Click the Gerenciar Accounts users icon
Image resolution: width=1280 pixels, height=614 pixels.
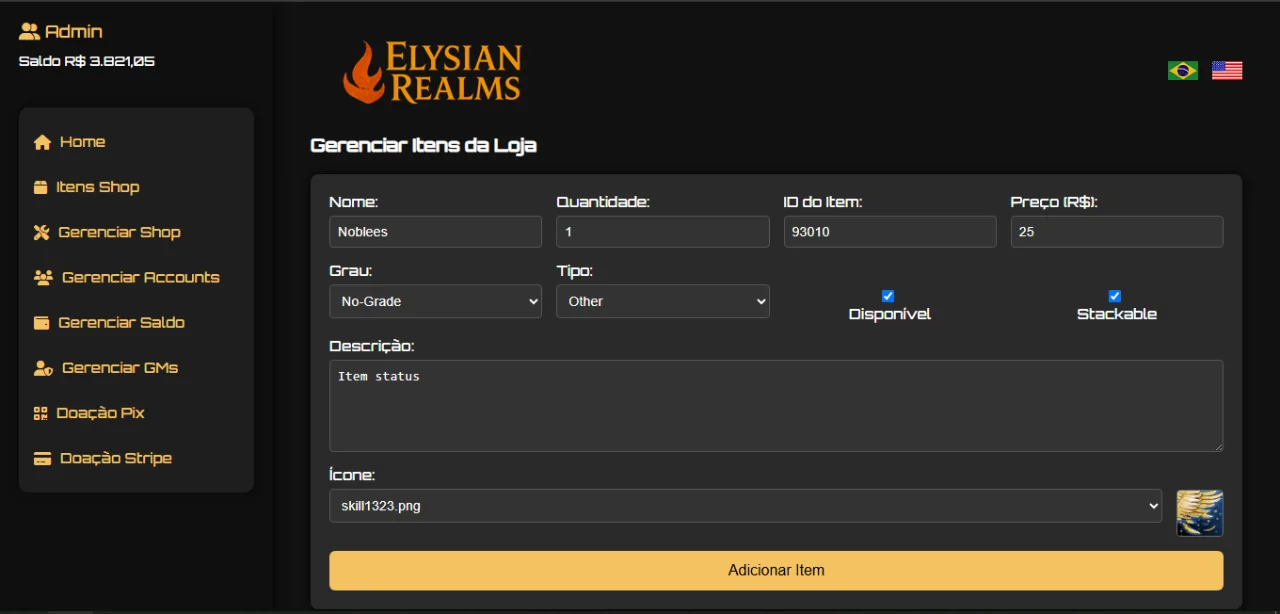tap(43, 277)
